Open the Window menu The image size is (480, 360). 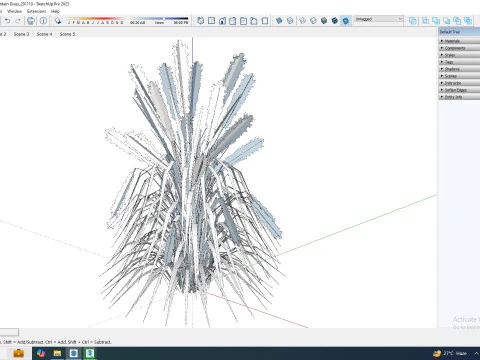tap(14, 11)
